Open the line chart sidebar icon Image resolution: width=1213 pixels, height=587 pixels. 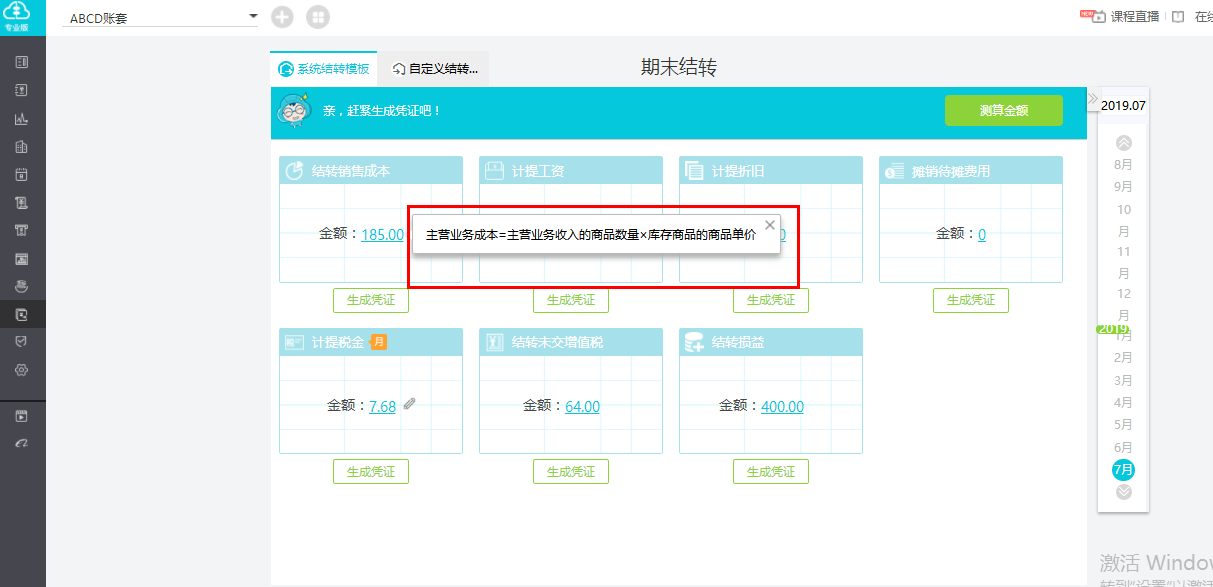pyautogui.click(x=22, y=118)
